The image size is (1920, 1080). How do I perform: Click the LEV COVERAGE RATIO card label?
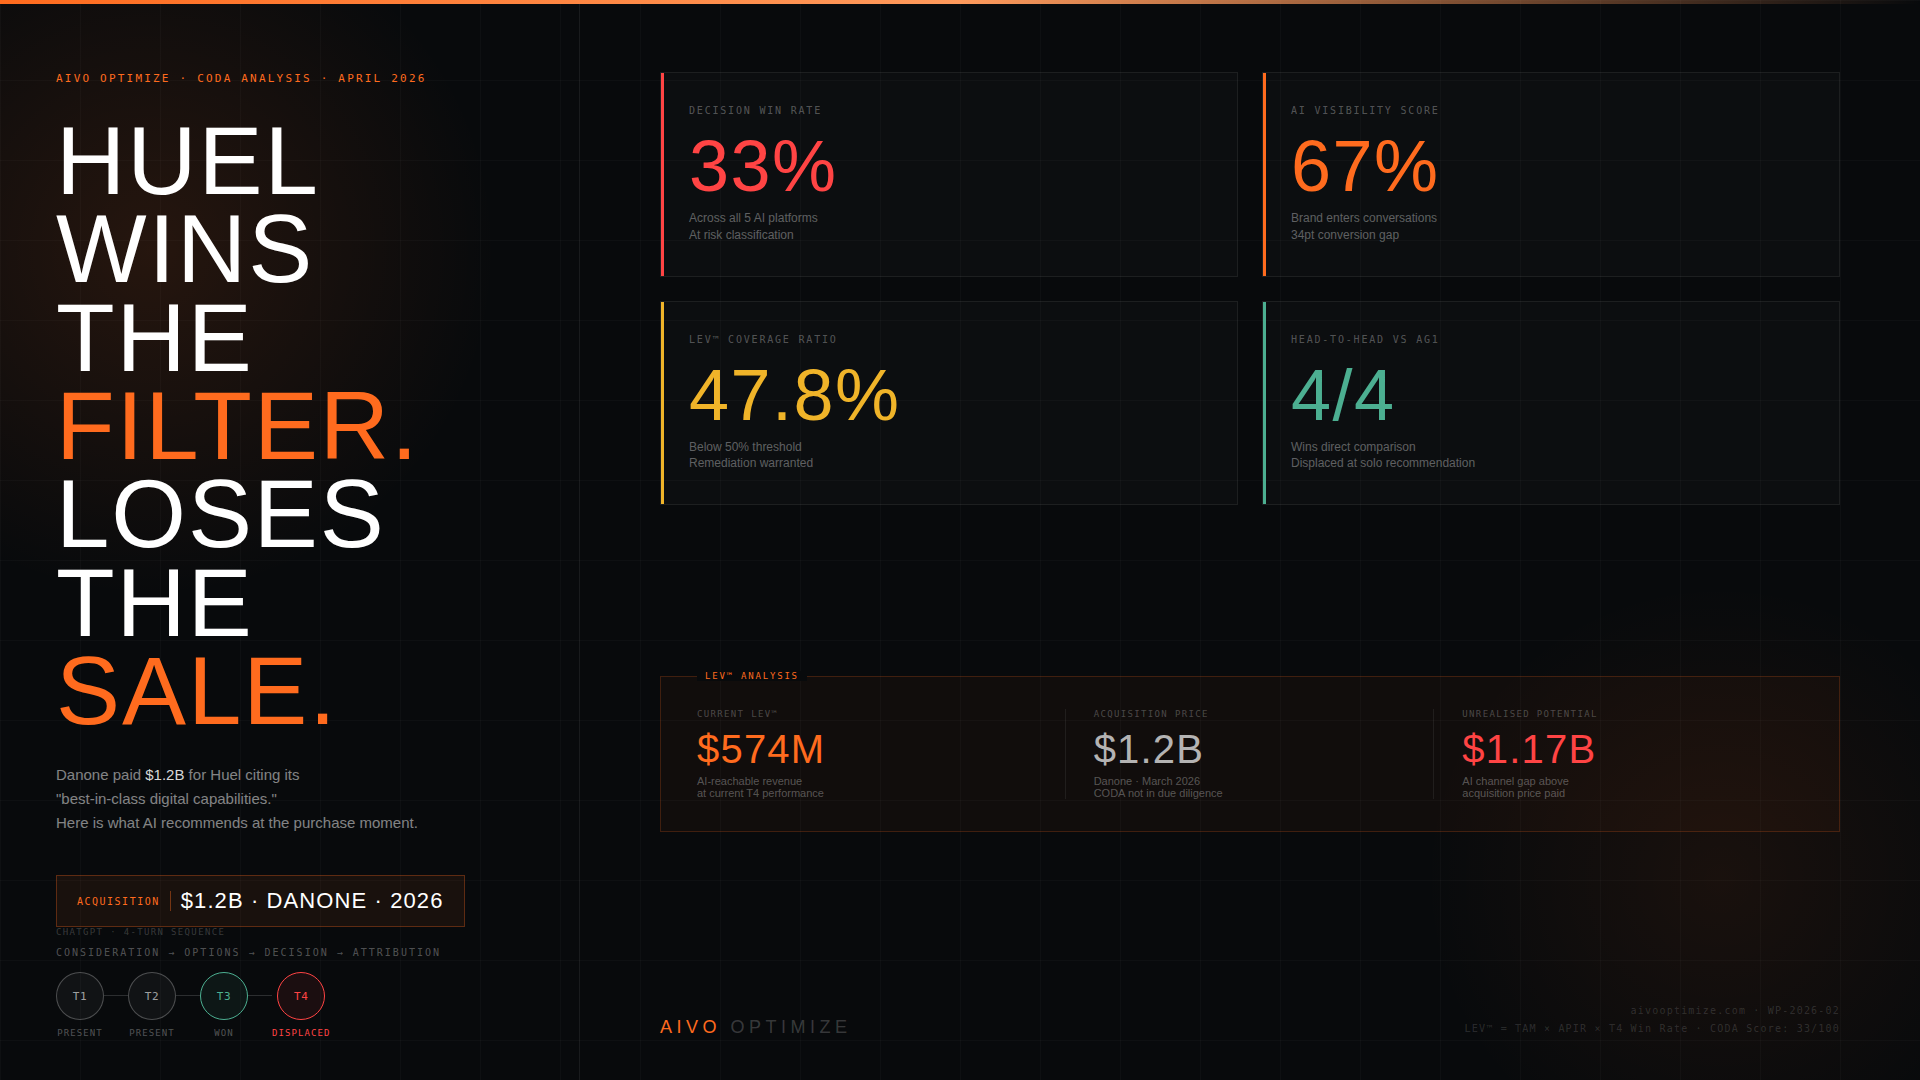763,340
